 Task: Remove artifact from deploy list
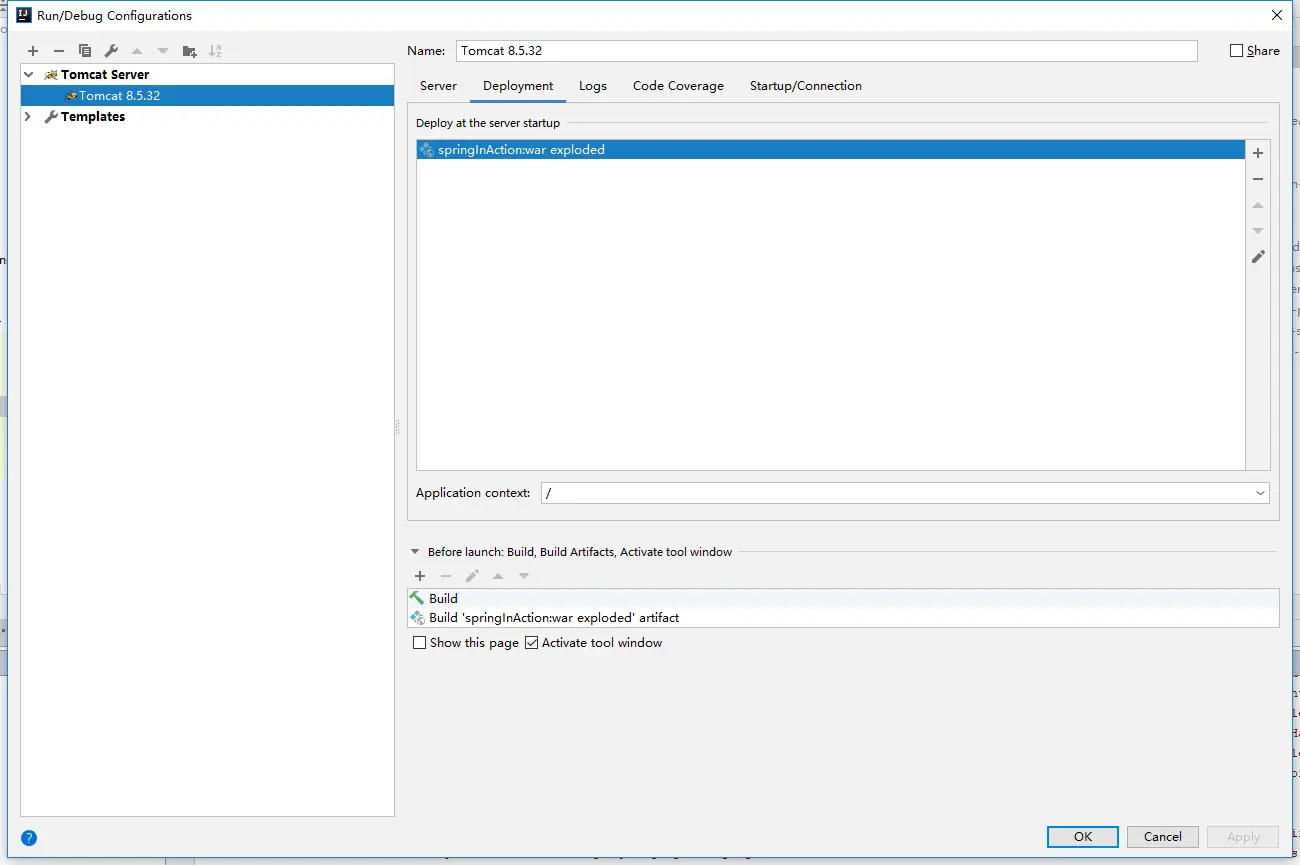click(1258, 179)
